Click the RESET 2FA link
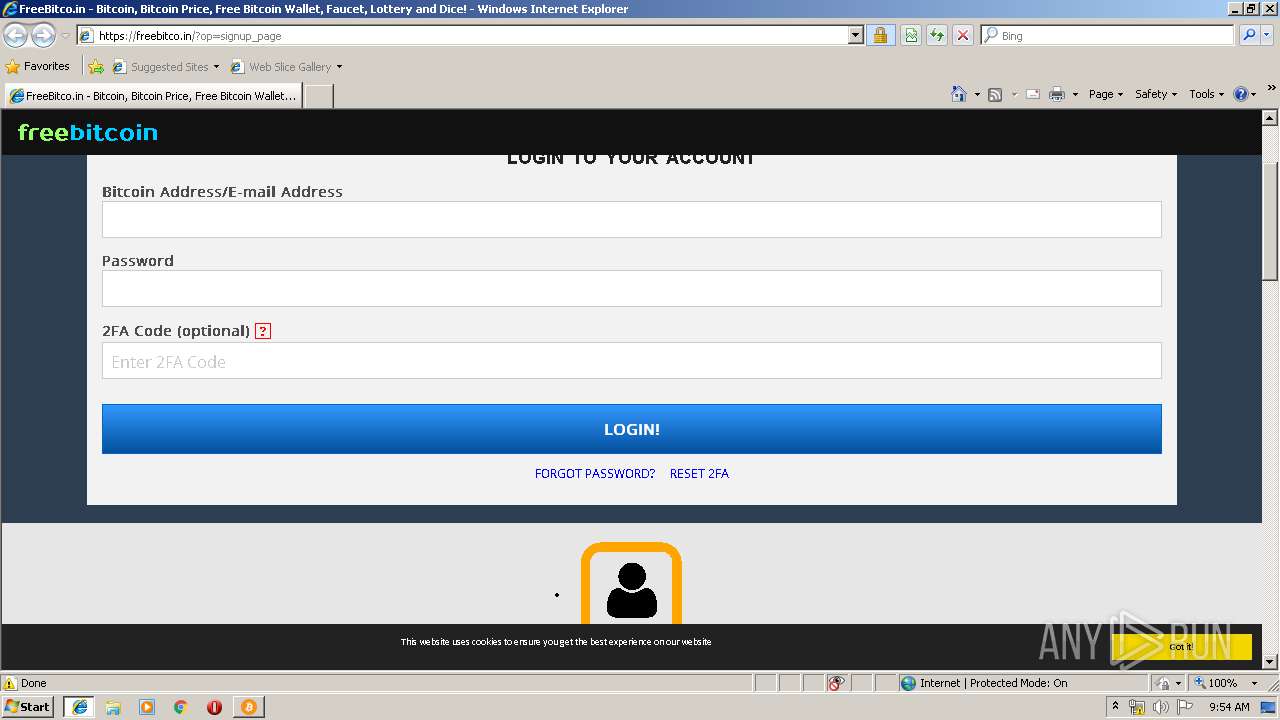 pos(699,474)
